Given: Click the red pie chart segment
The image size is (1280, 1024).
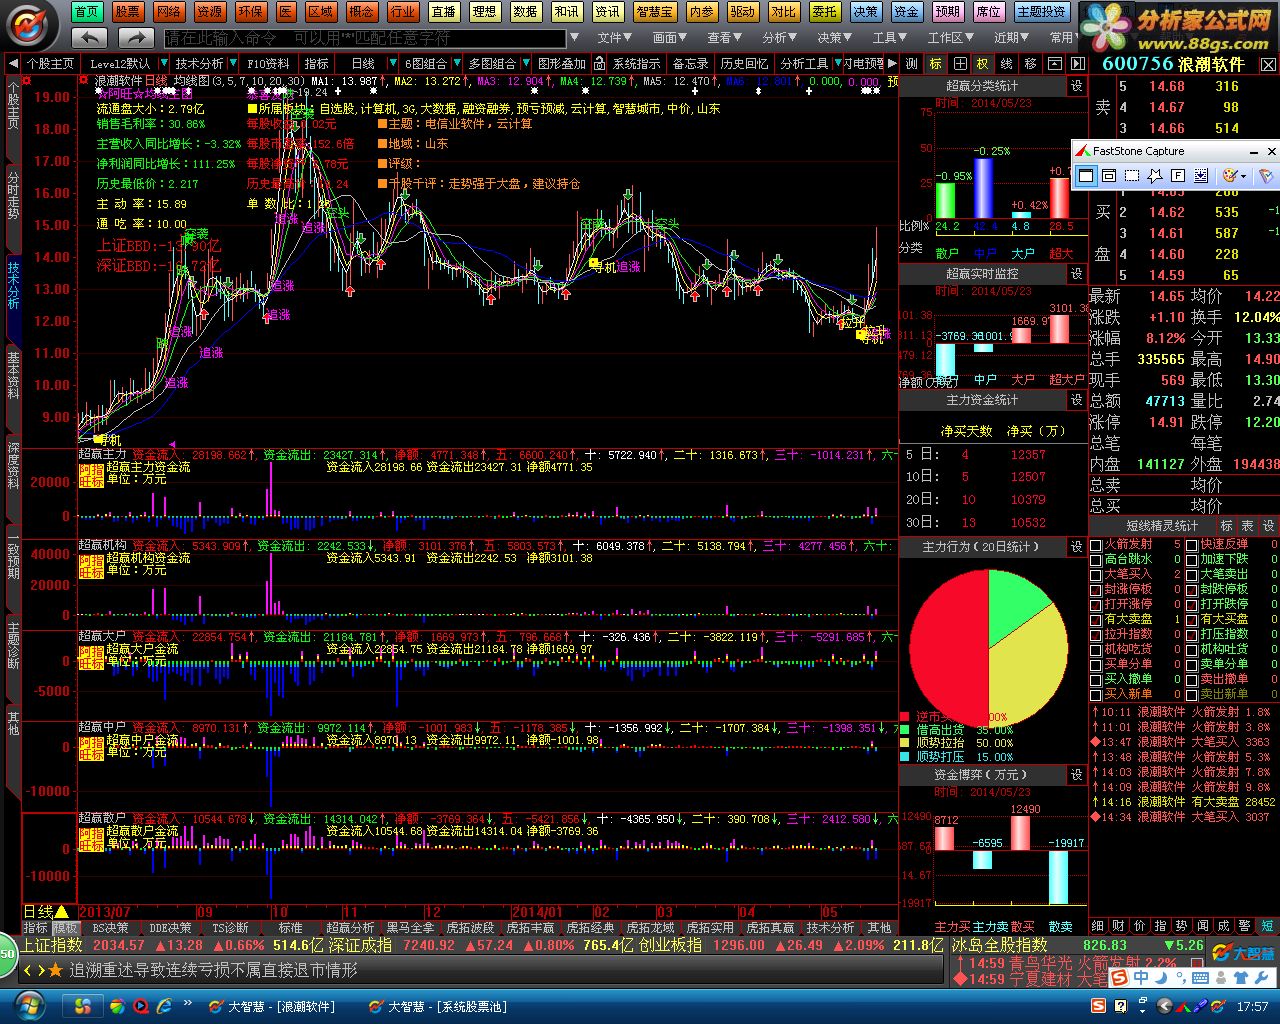Looking at the screenshot, I should coord(949,649).
